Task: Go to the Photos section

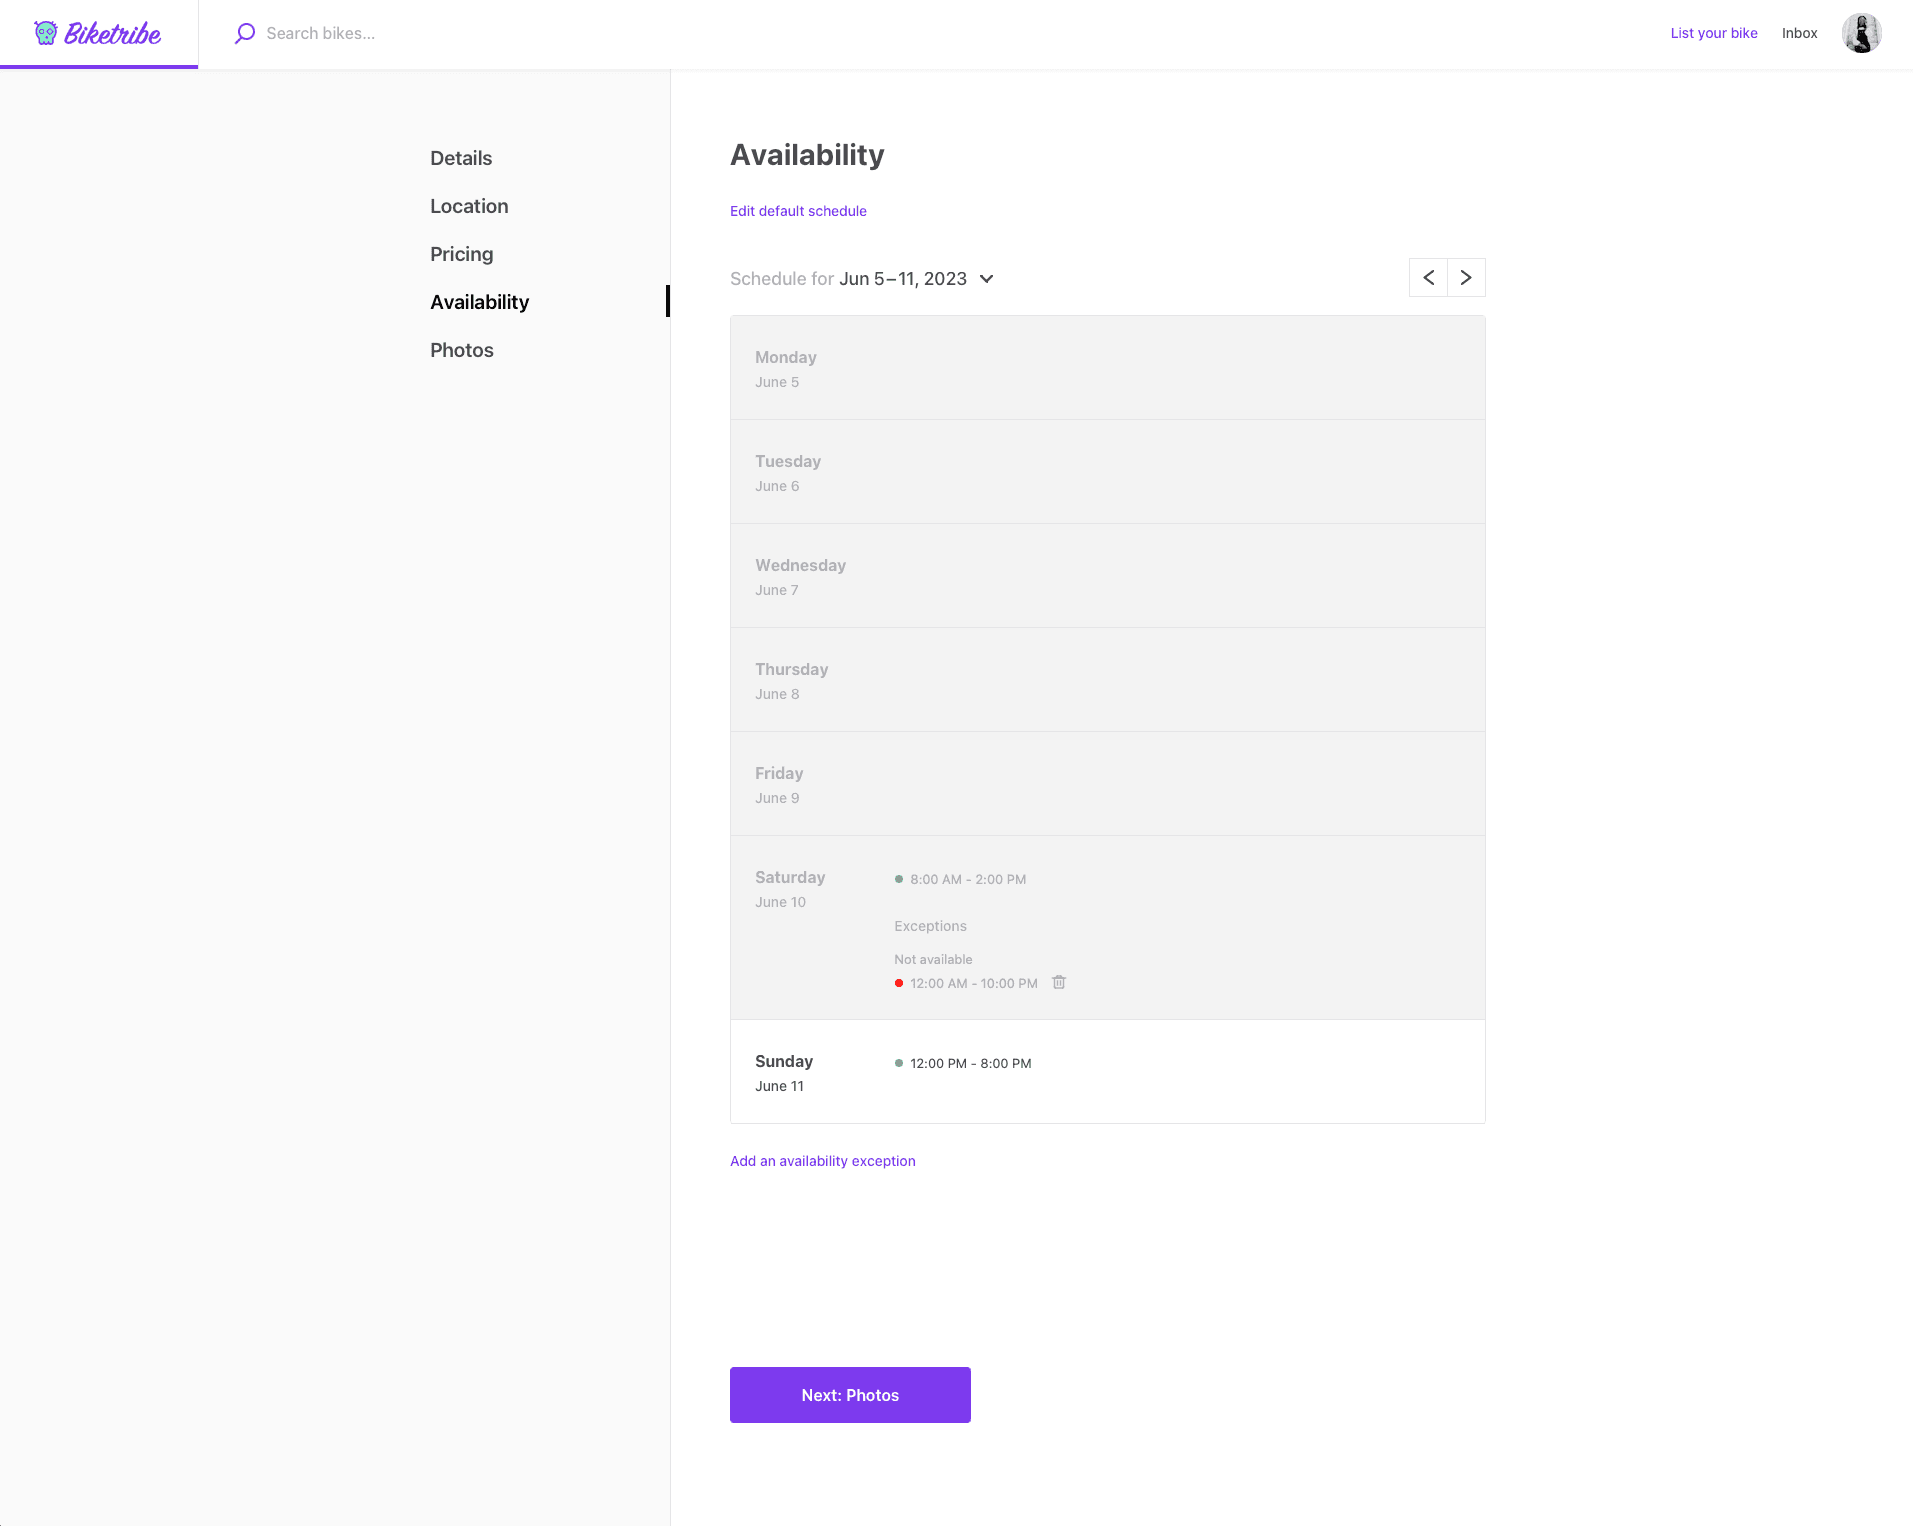Action: point(461,350)
